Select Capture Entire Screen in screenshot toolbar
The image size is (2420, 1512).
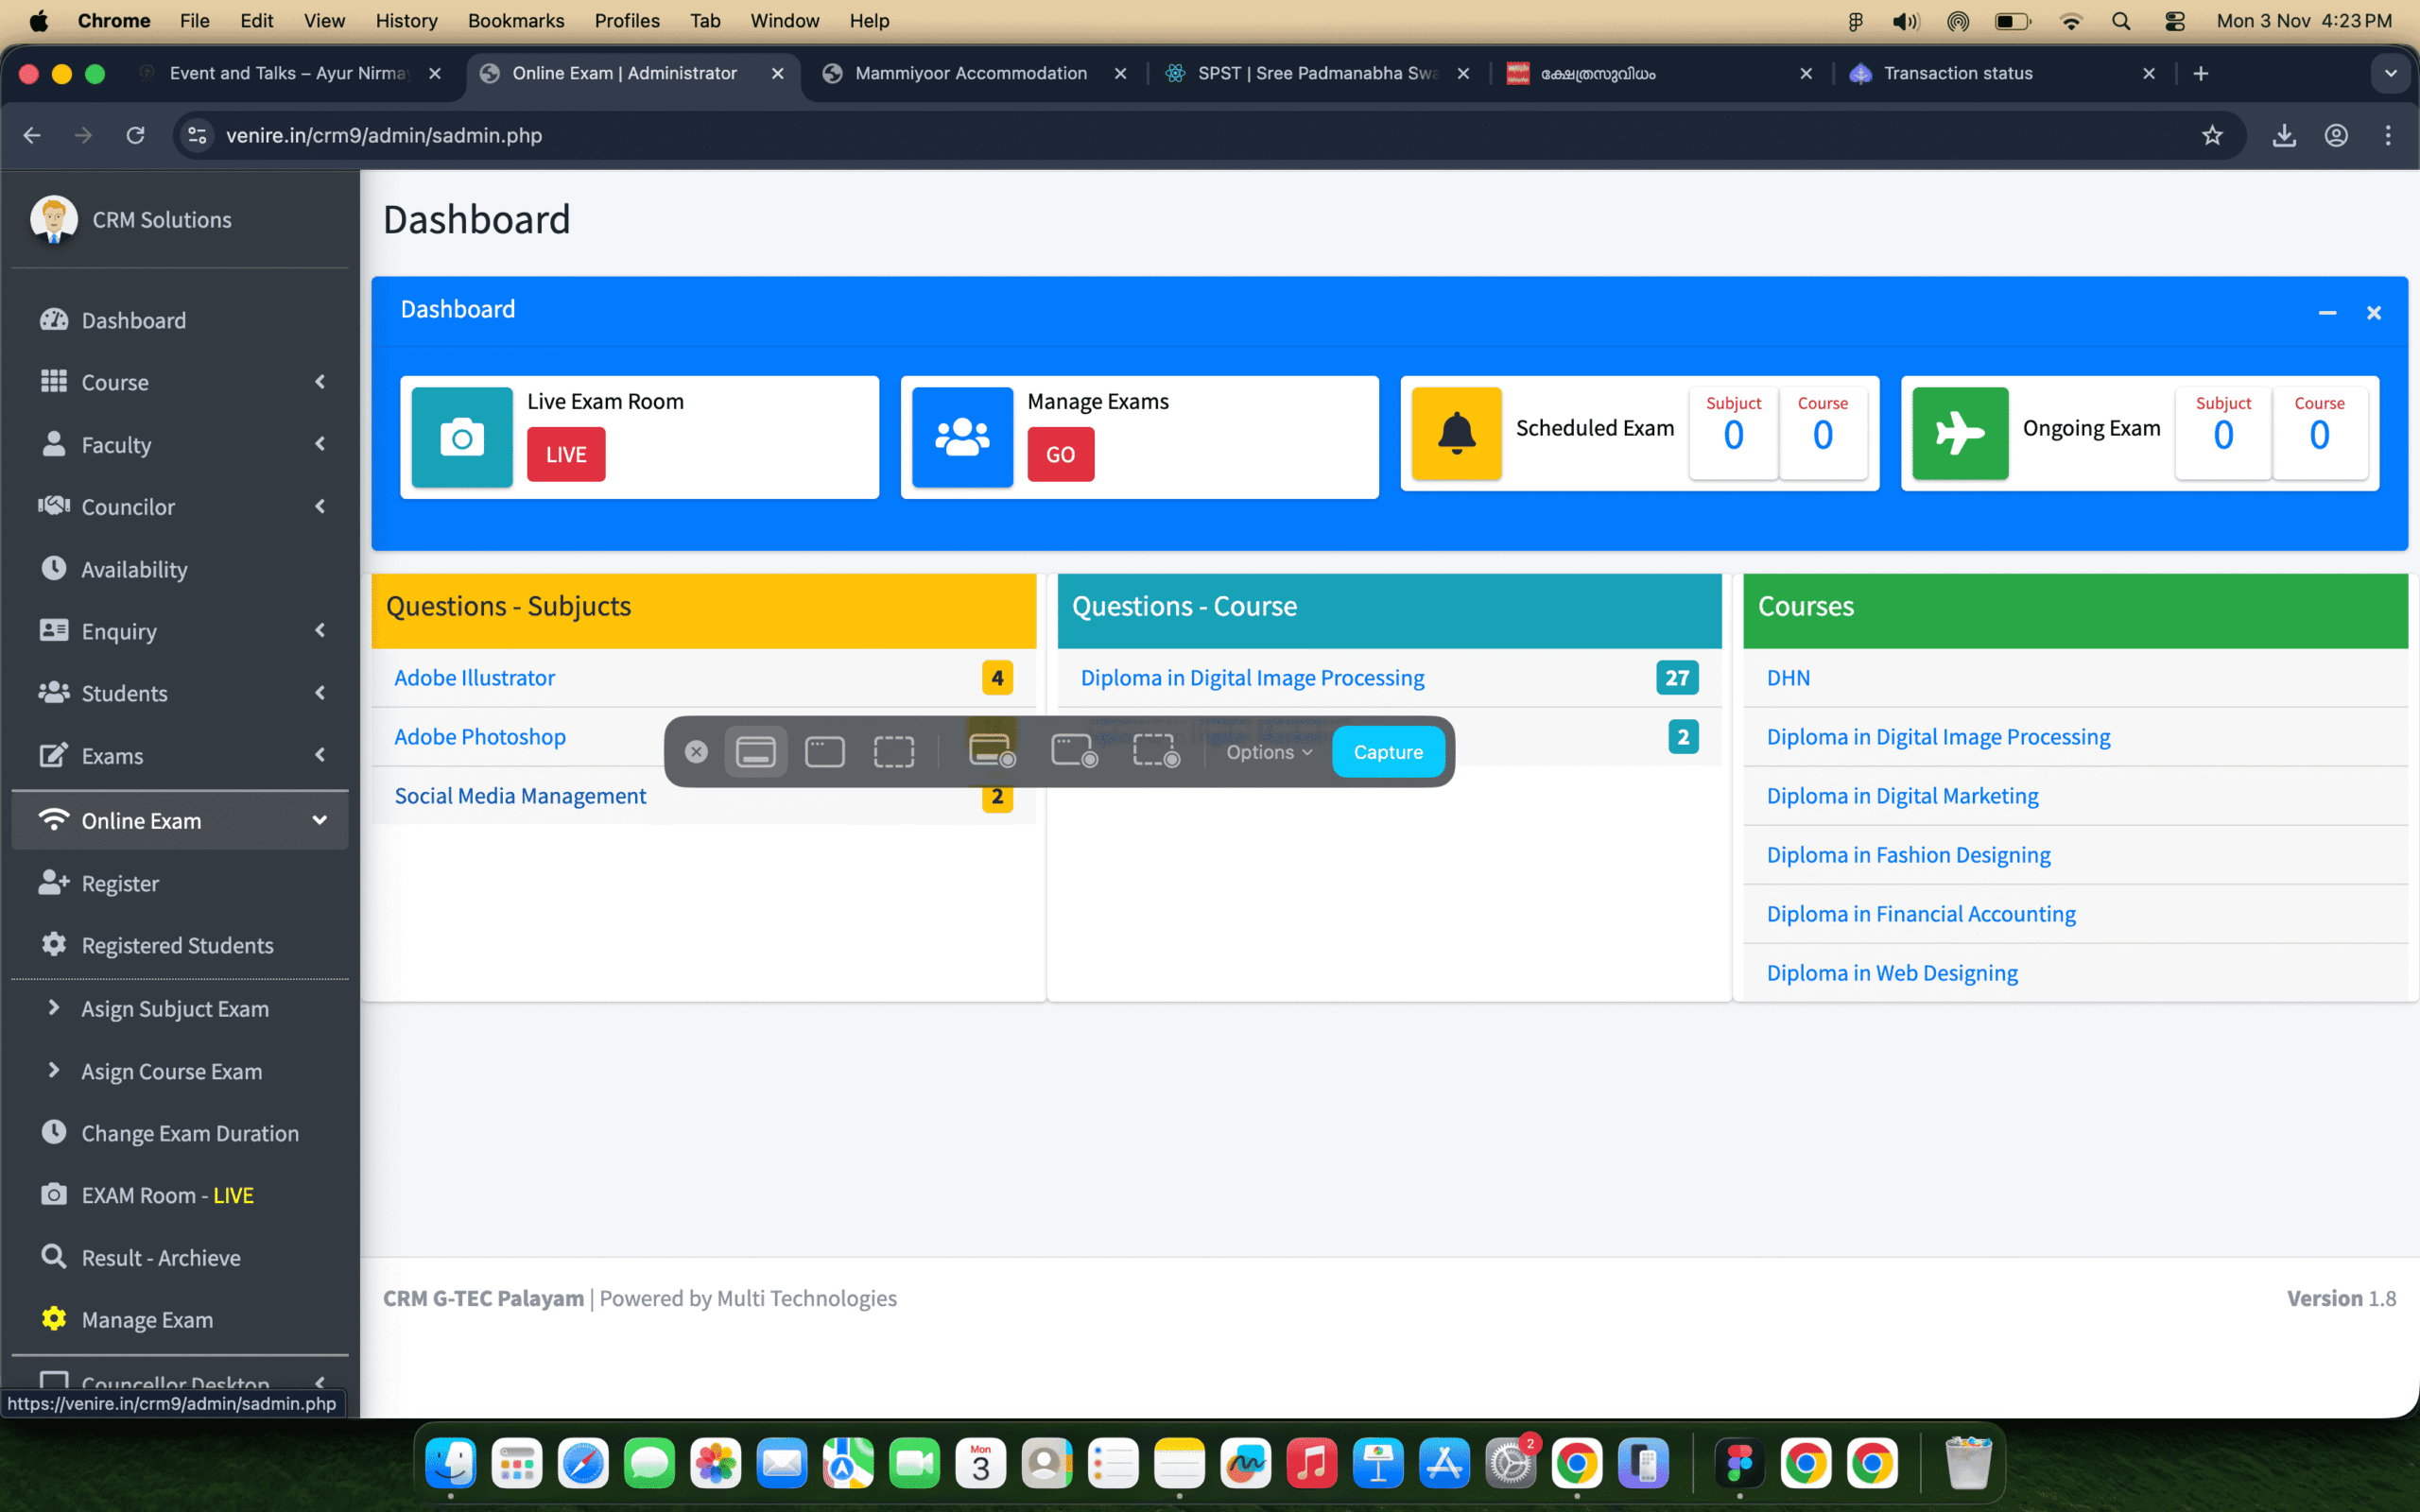(x=755, y=752)
